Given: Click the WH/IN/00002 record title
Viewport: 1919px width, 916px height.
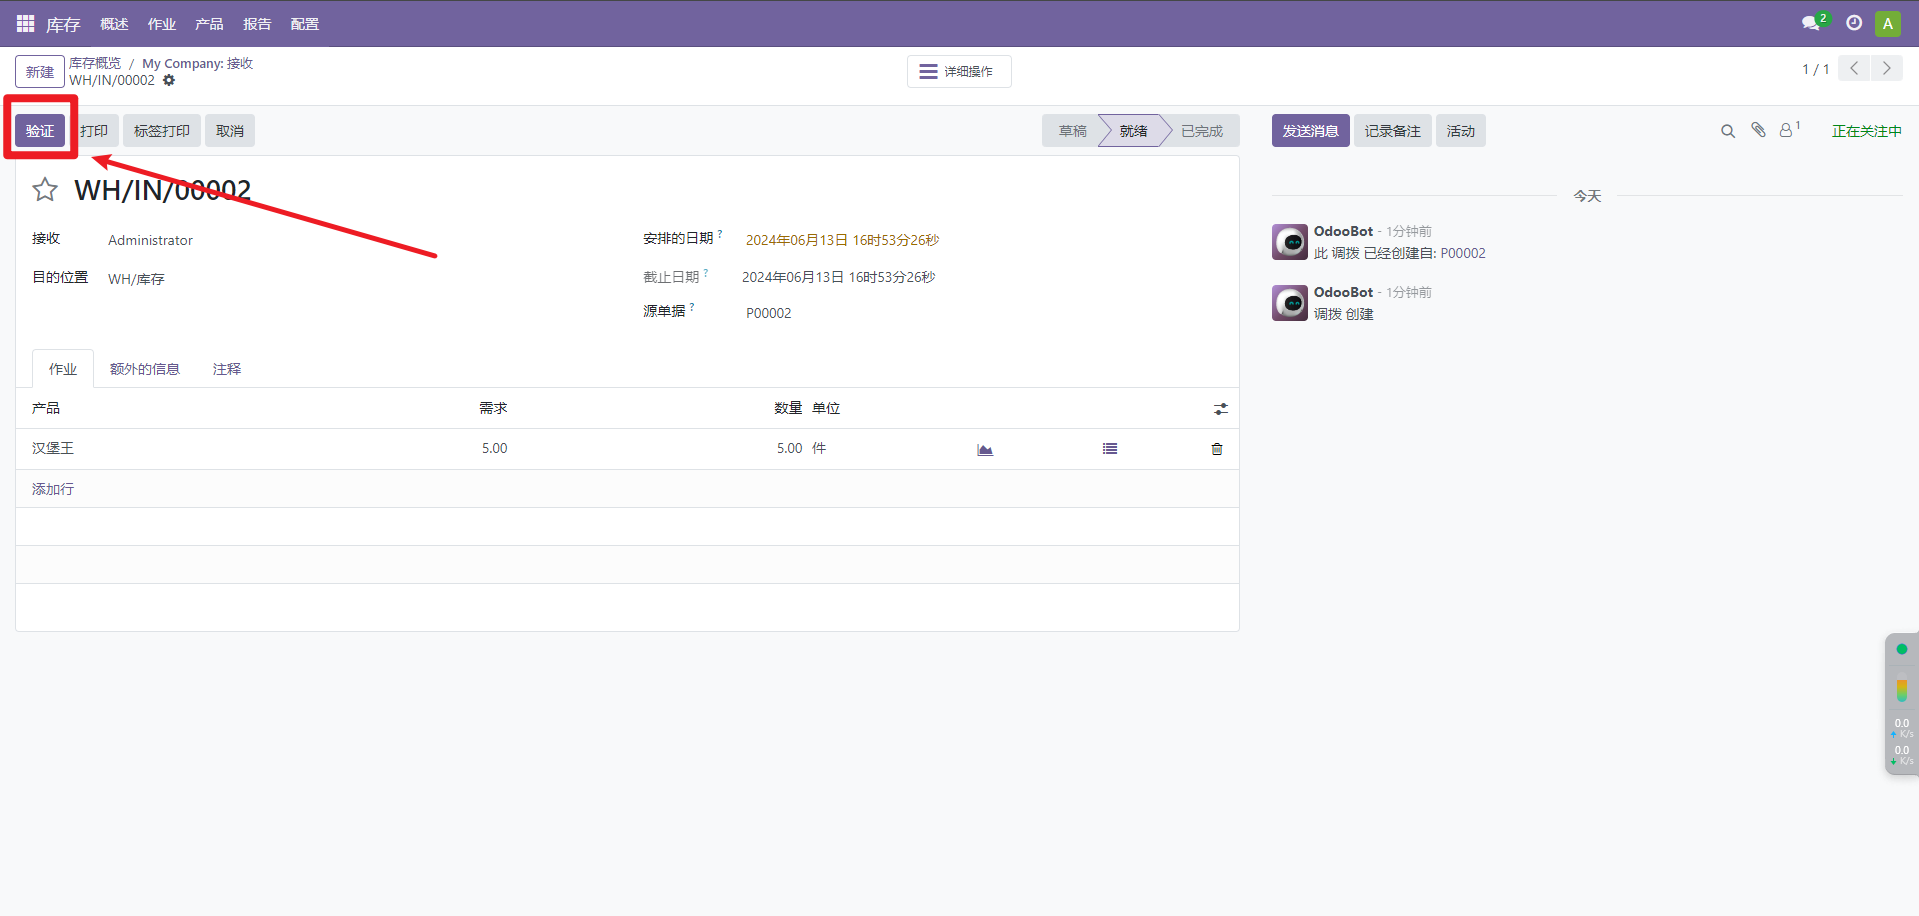Looking at the screenshot, I should pyautogui.click(x=163, y=190).
